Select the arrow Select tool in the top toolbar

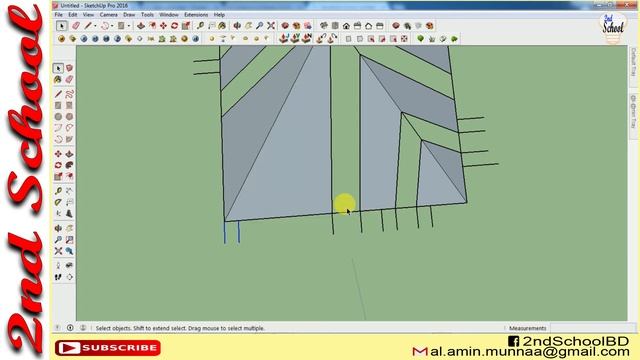(62, 26)
